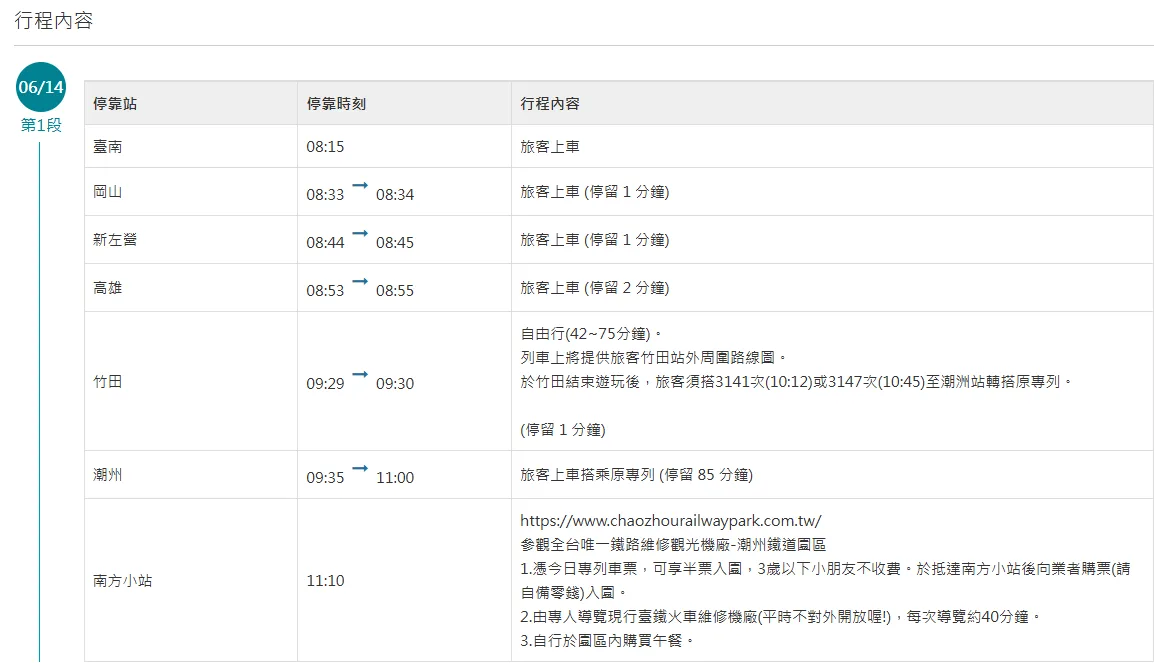Click the arrow icon in the 岡山 row
Screen dimensions: 1154x663
pyautogui.click(x=360, y=186)
